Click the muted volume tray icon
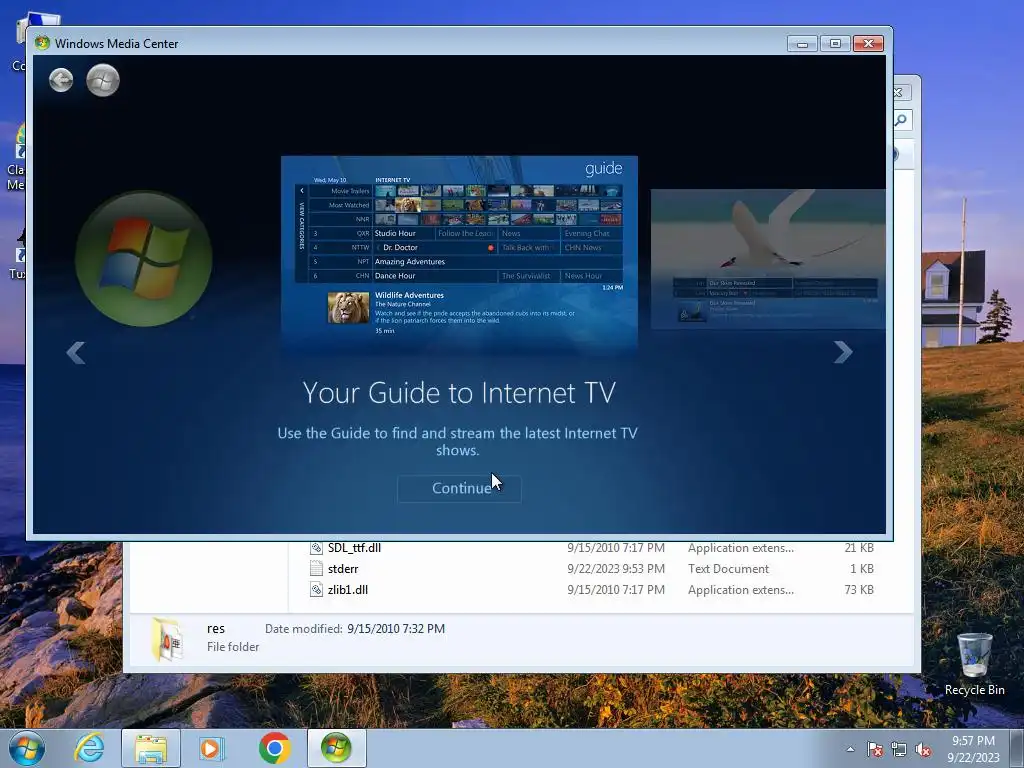The image size is (1024, 768). point(923,749)
